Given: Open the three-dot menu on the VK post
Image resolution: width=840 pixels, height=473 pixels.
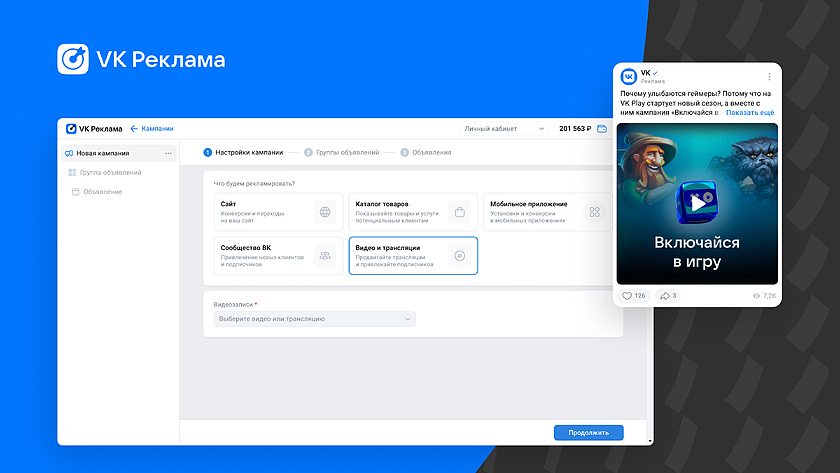Looking at the screenshot, I should pyautogui.click(x=769, y=77).
